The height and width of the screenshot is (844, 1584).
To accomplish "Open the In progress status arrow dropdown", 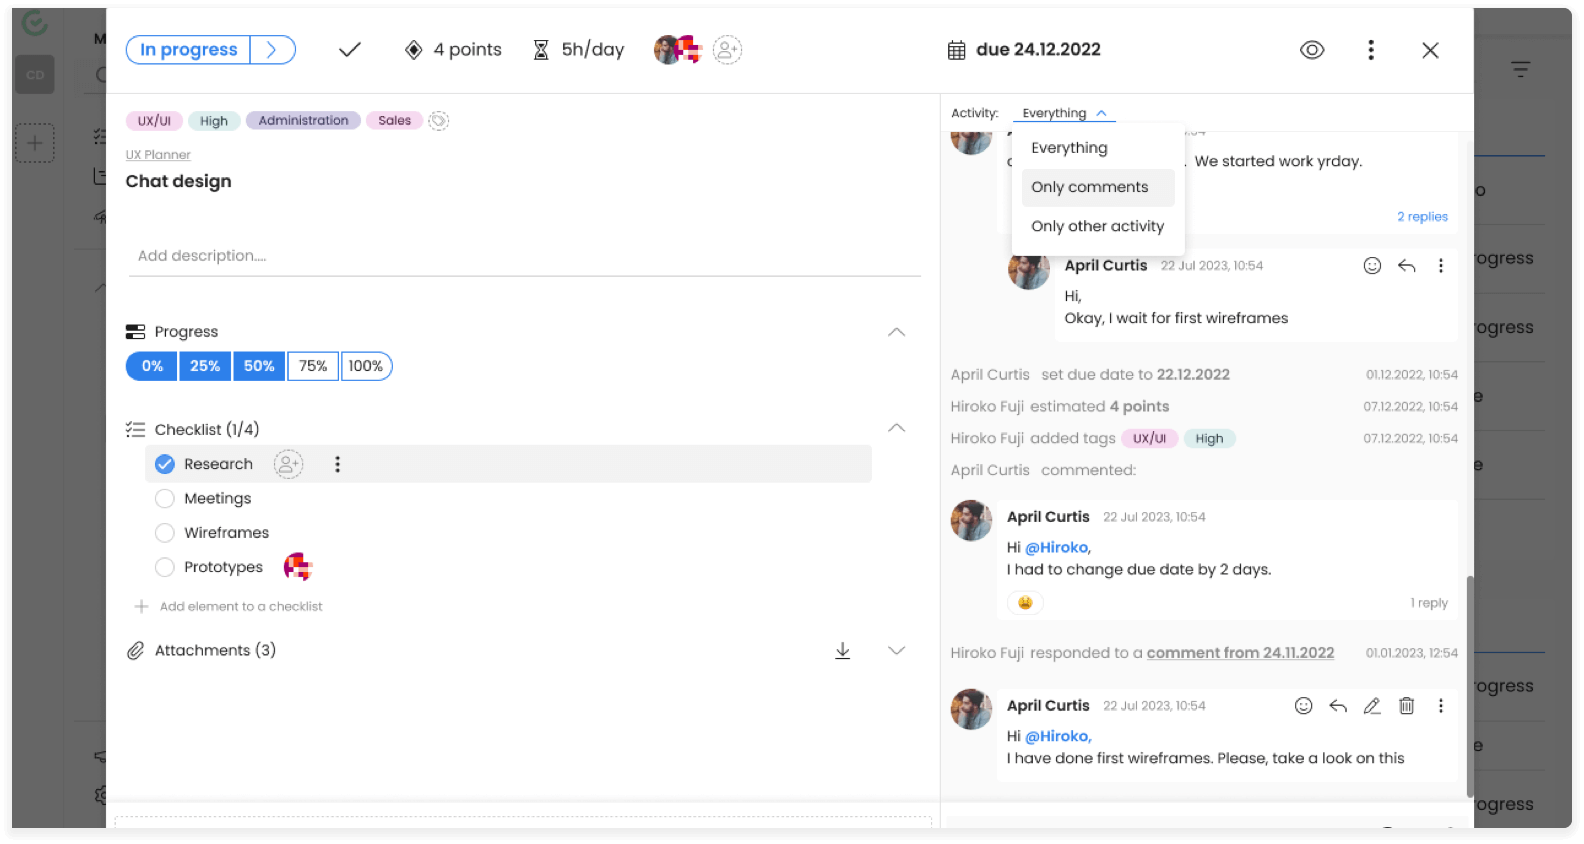I will [271, 50].
